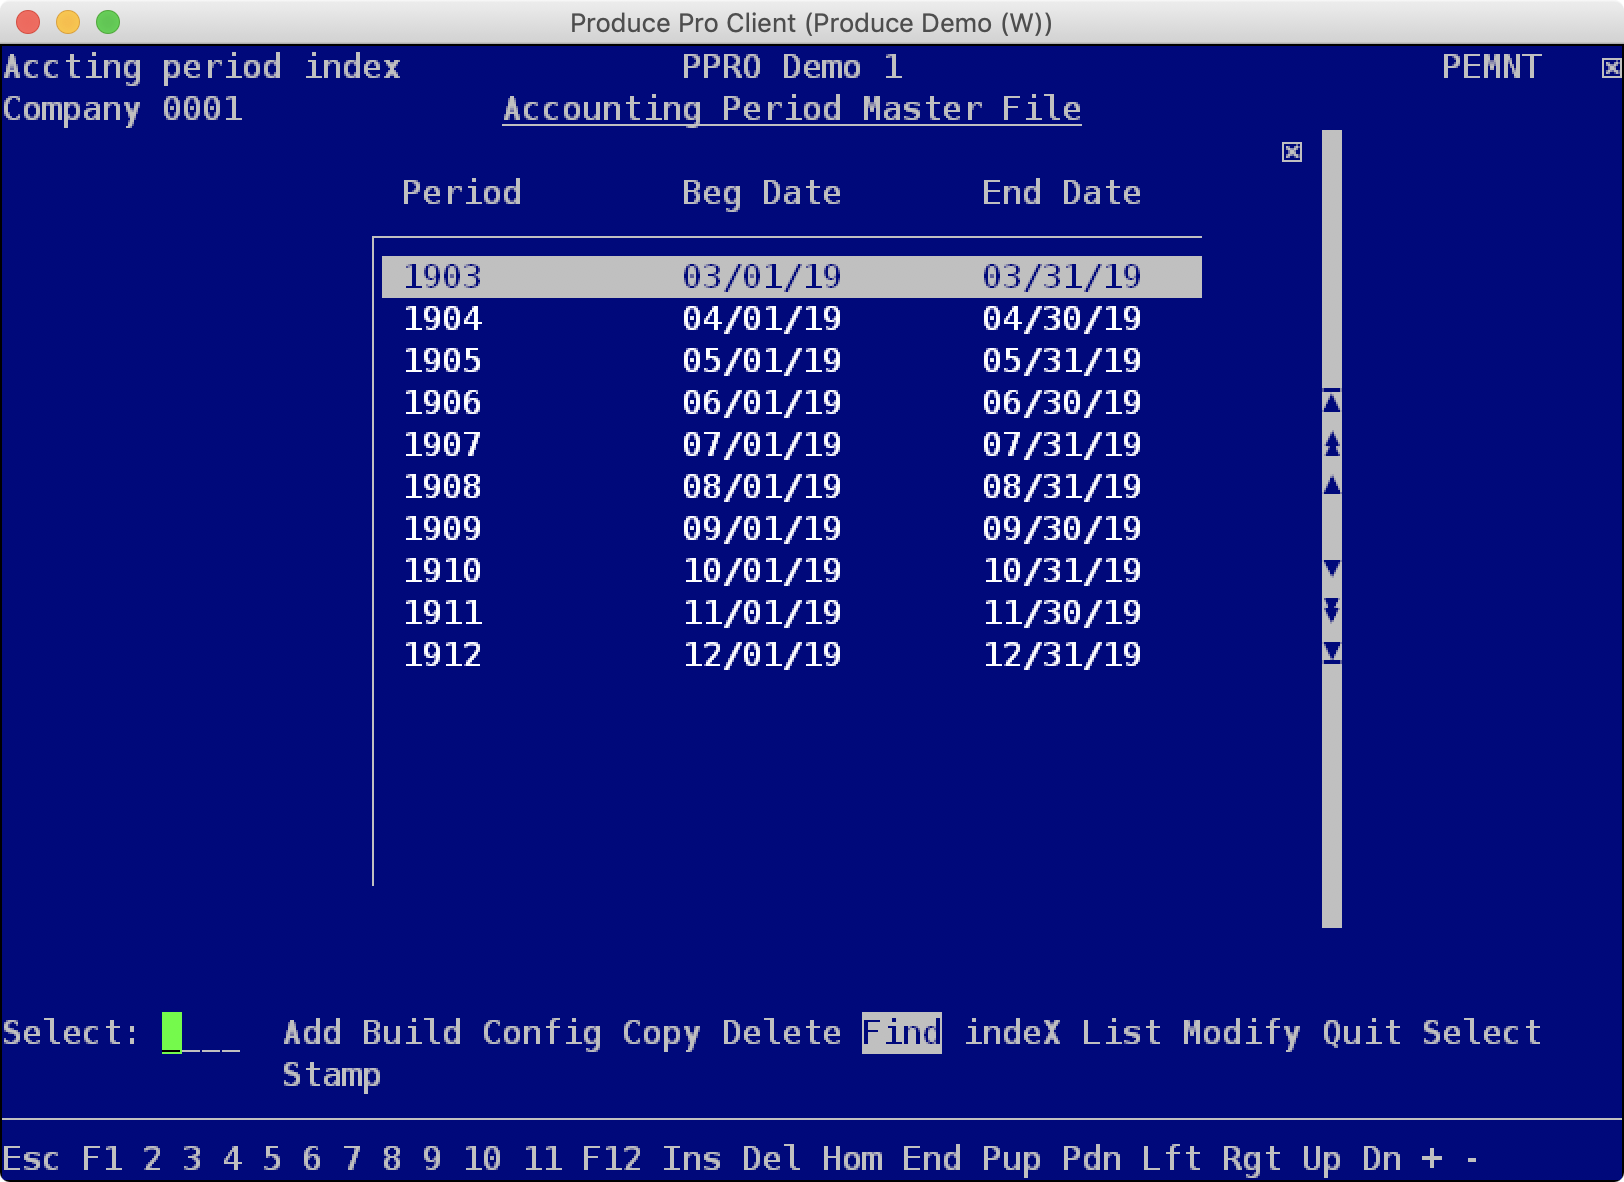Choose the Stamp command
1624x1182 pixels.
[x=332, y=1074]
